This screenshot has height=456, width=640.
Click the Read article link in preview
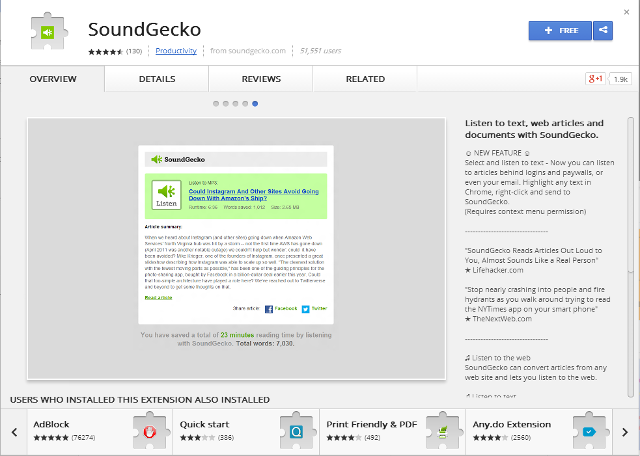(158, 298)
